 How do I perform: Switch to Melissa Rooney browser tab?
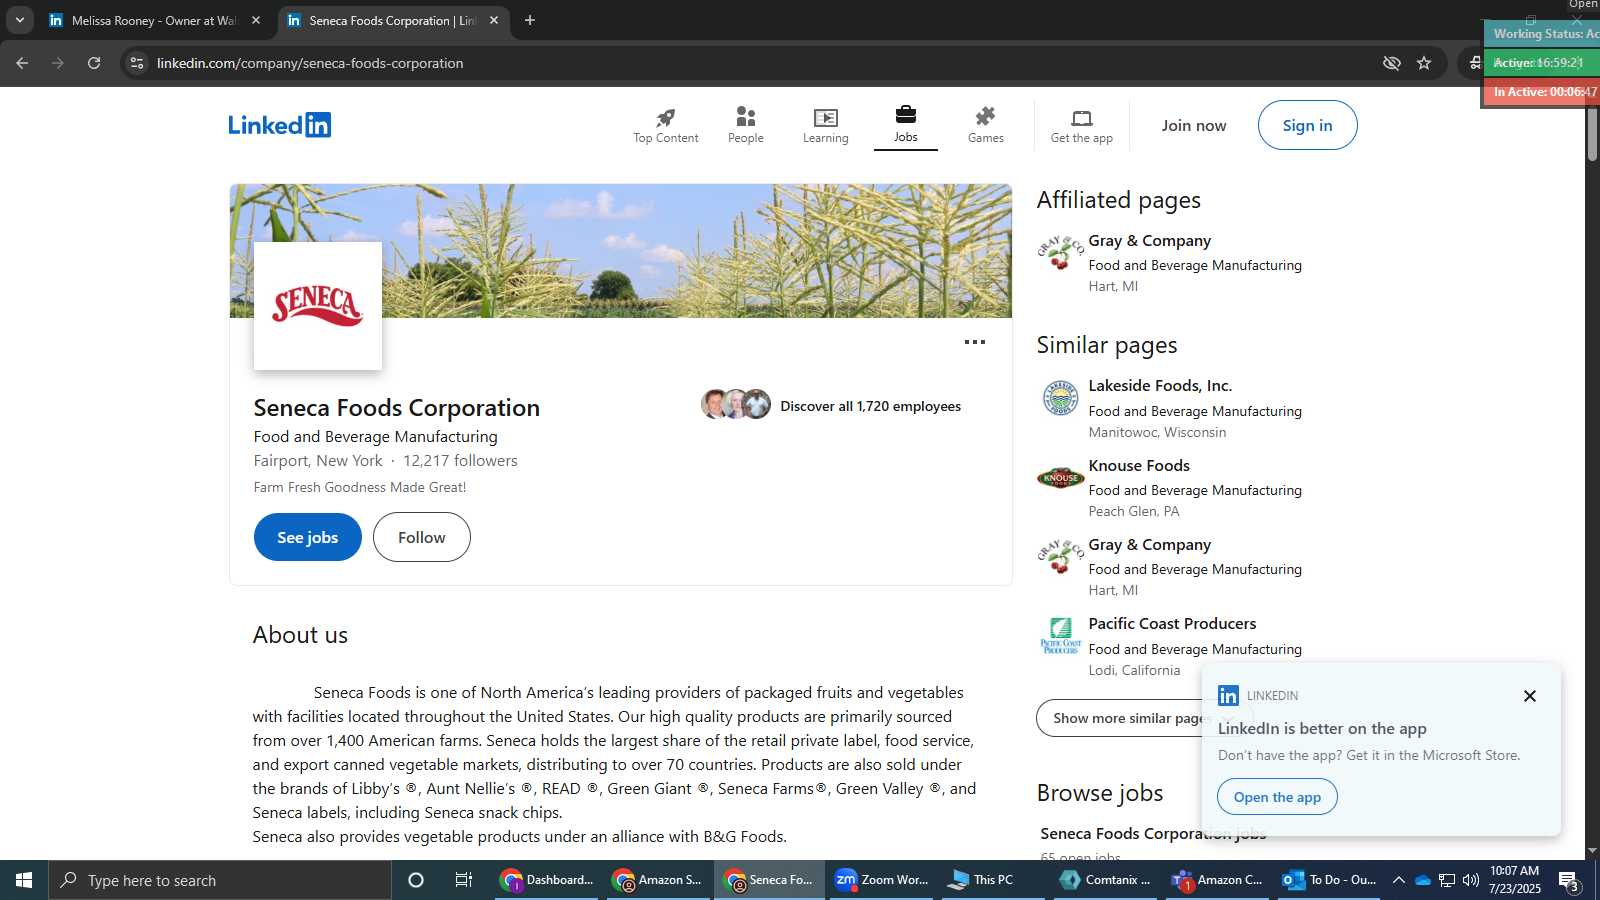click(153, 20)
